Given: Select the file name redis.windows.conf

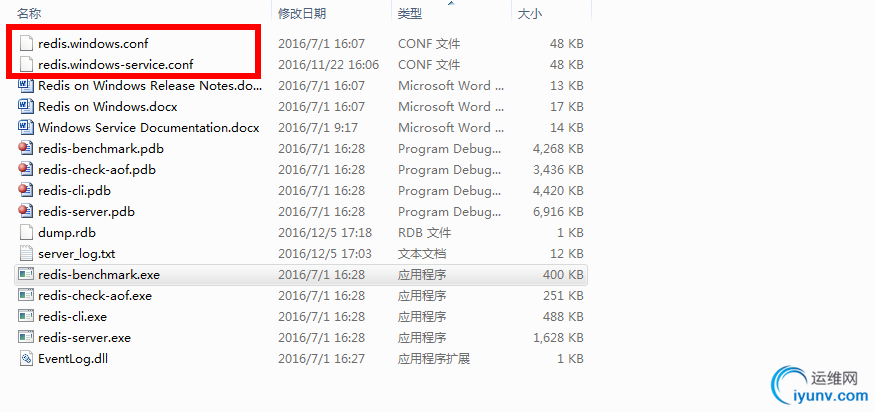Looking at the screenshot, I should point(93,43).
